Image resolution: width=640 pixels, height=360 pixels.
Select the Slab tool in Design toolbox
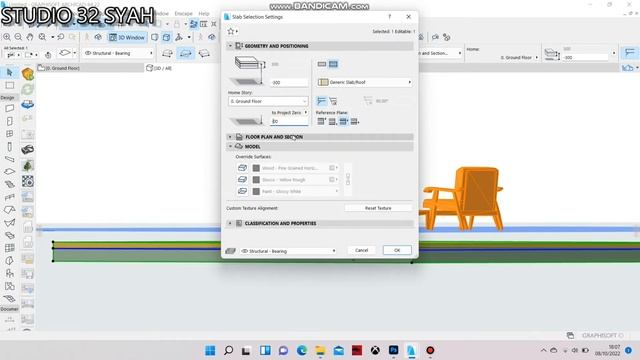point(9,172)
